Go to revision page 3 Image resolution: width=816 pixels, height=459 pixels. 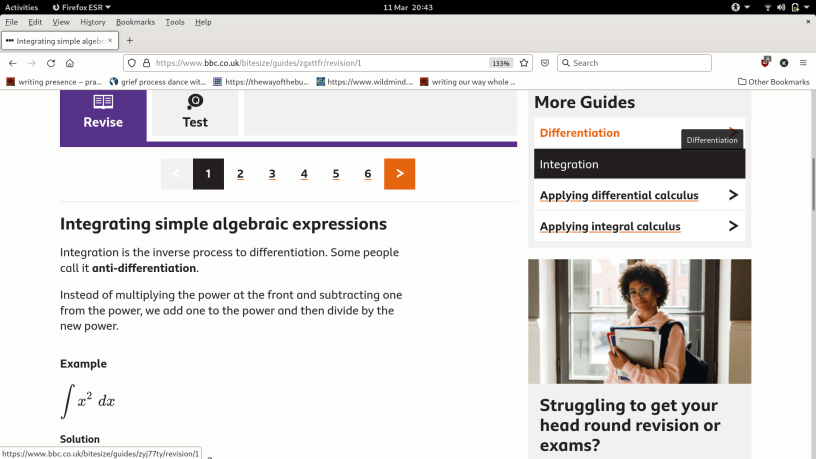pos(272,174)
